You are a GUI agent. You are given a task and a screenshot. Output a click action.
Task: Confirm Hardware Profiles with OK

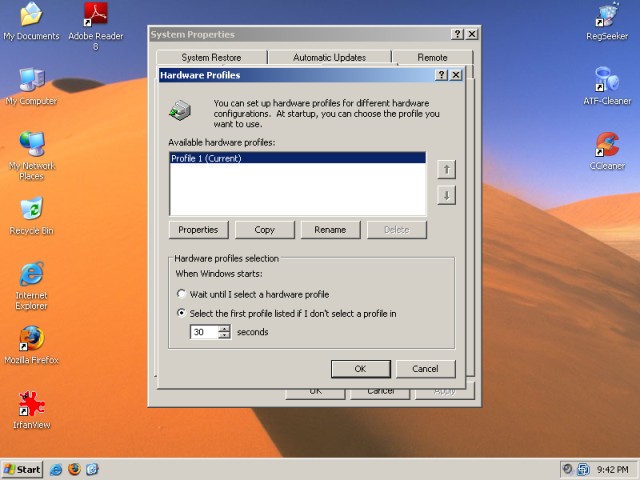(x=360, y=369)
